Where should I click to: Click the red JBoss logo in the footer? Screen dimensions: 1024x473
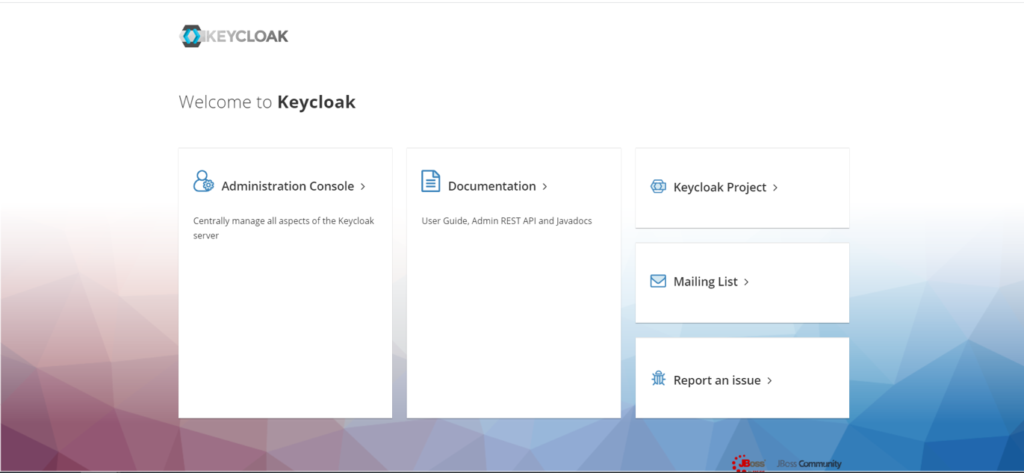point(748,463)
